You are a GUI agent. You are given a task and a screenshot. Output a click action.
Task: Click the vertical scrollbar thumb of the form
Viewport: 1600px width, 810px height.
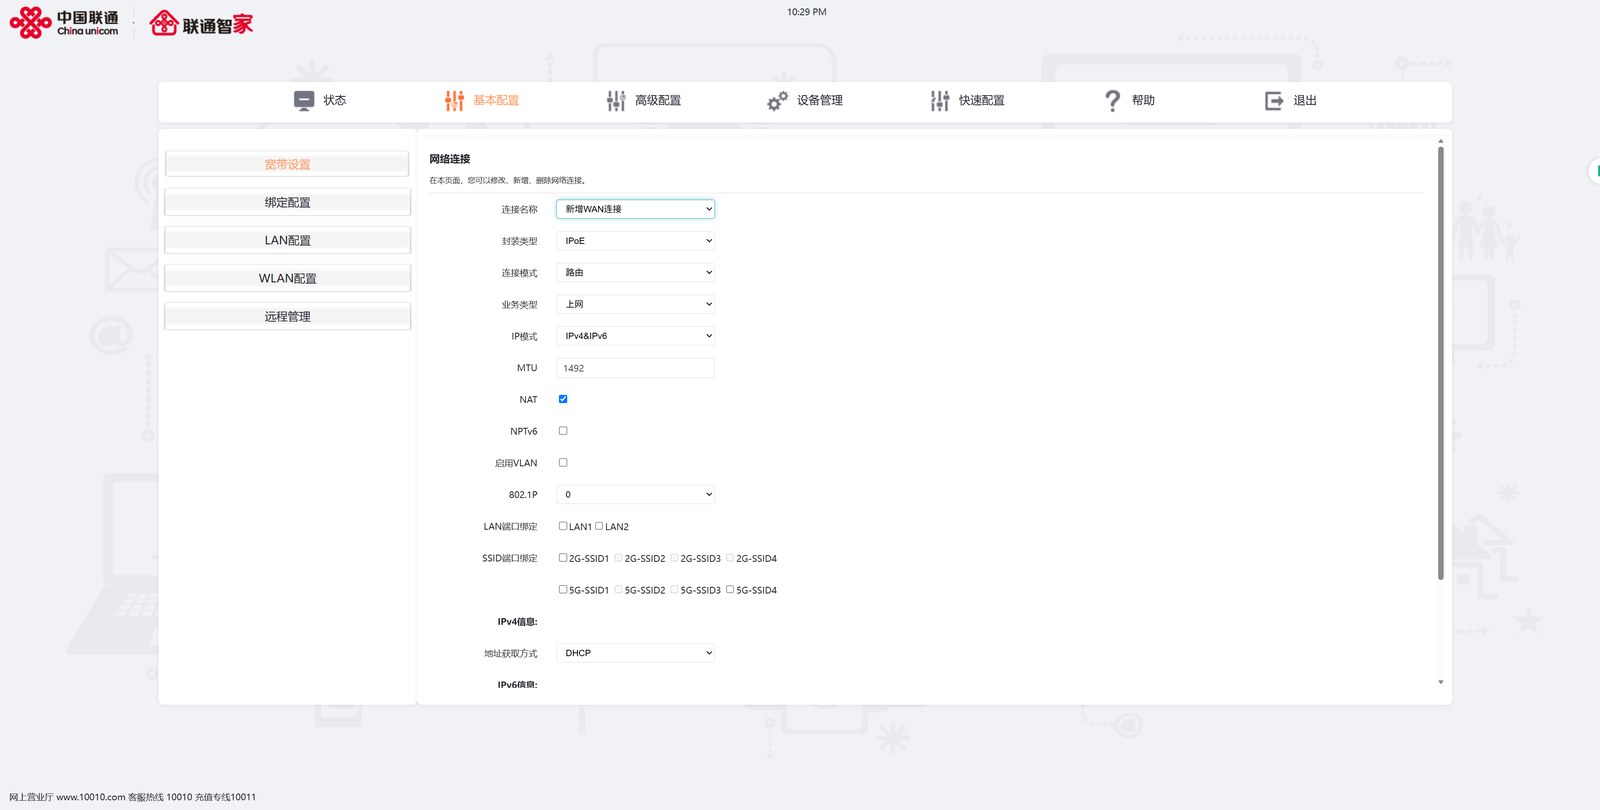point(1441,363)
